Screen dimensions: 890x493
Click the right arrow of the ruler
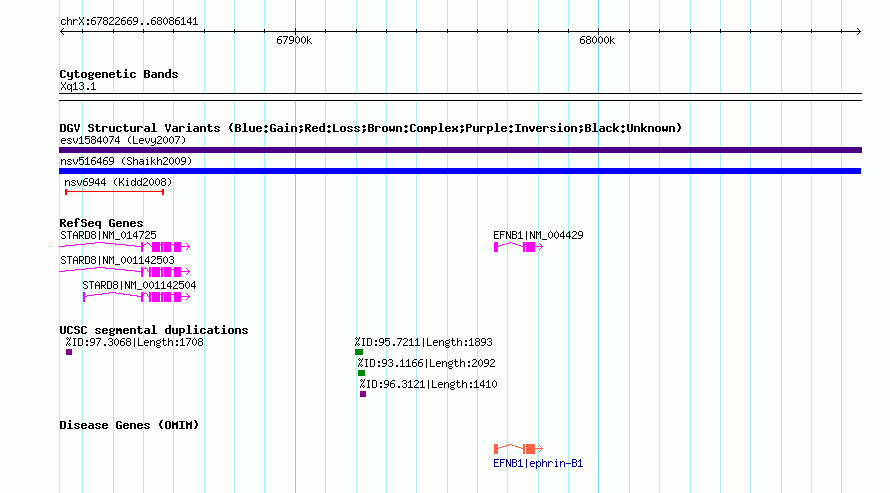click(x=858, y=32)
